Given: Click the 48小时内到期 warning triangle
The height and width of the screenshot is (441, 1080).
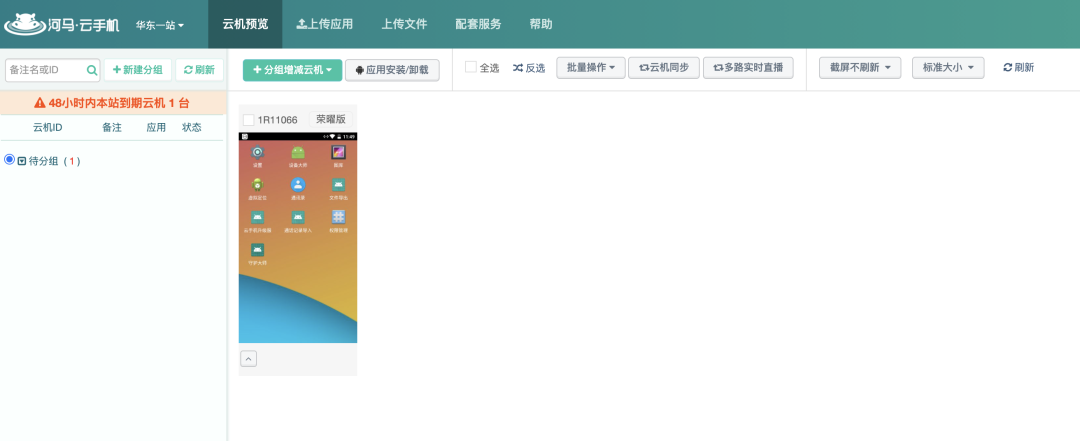Looking at the screenshot, I should point(40,103).
